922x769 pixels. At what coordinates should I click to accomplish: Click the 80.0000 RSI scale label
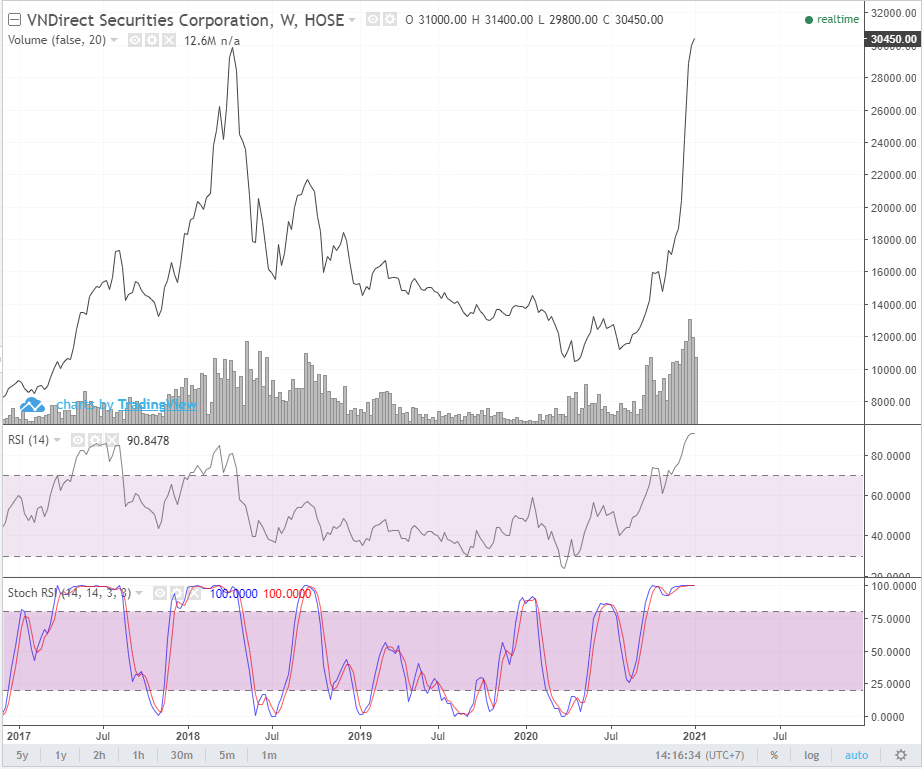point(890,456)
